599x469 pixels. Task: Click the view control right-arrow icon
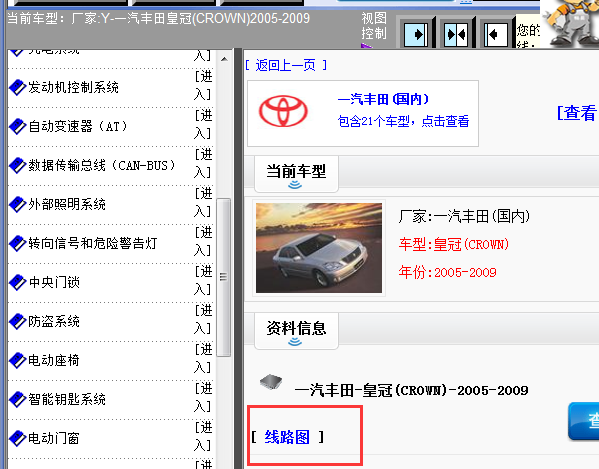coord(416,34)
